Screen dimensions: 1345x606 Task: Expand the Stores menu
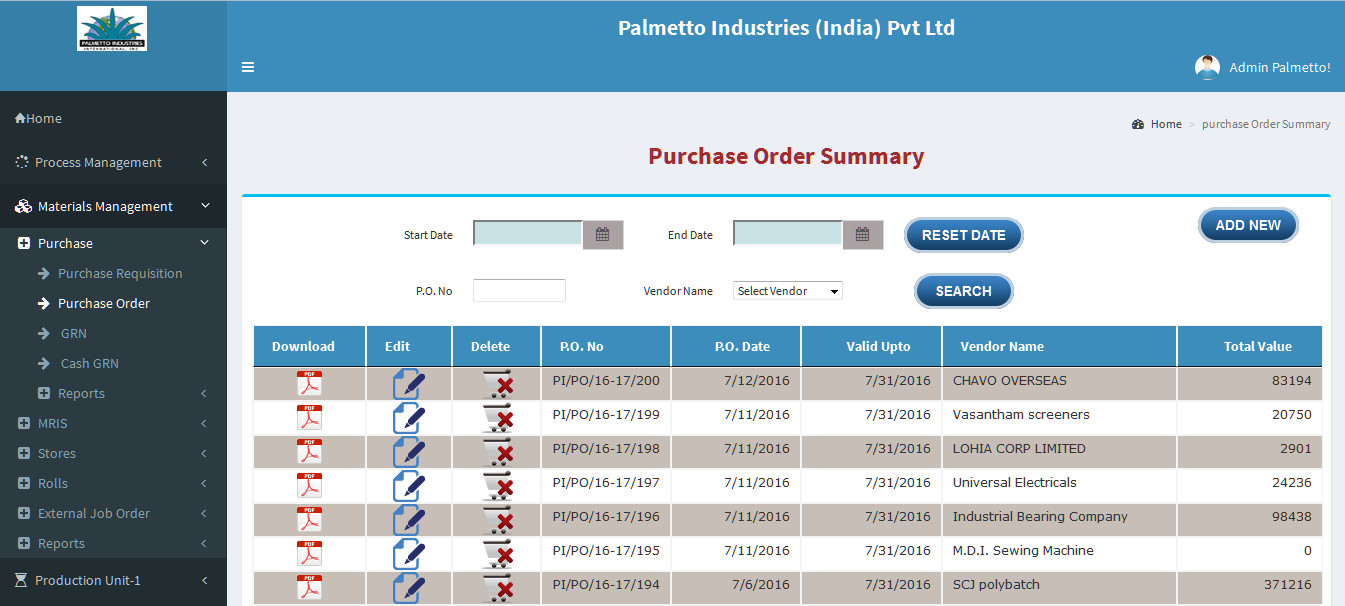pos(113,453)
